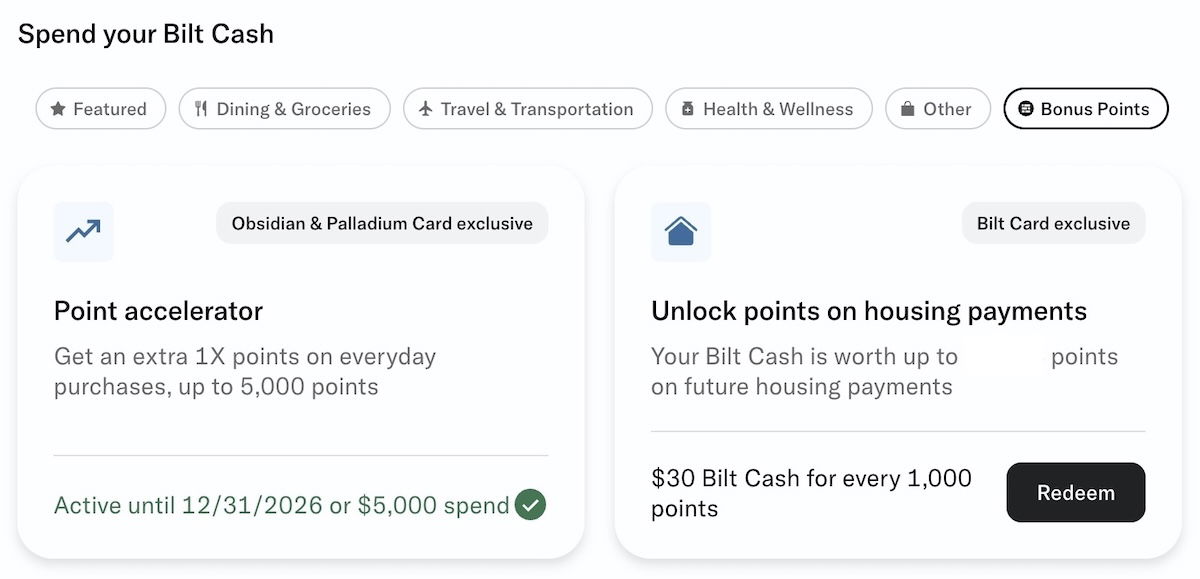Select the Featured category tab
Viewport: 1200px width, 579px height.
pyautogui.click(x=98, y=109)
